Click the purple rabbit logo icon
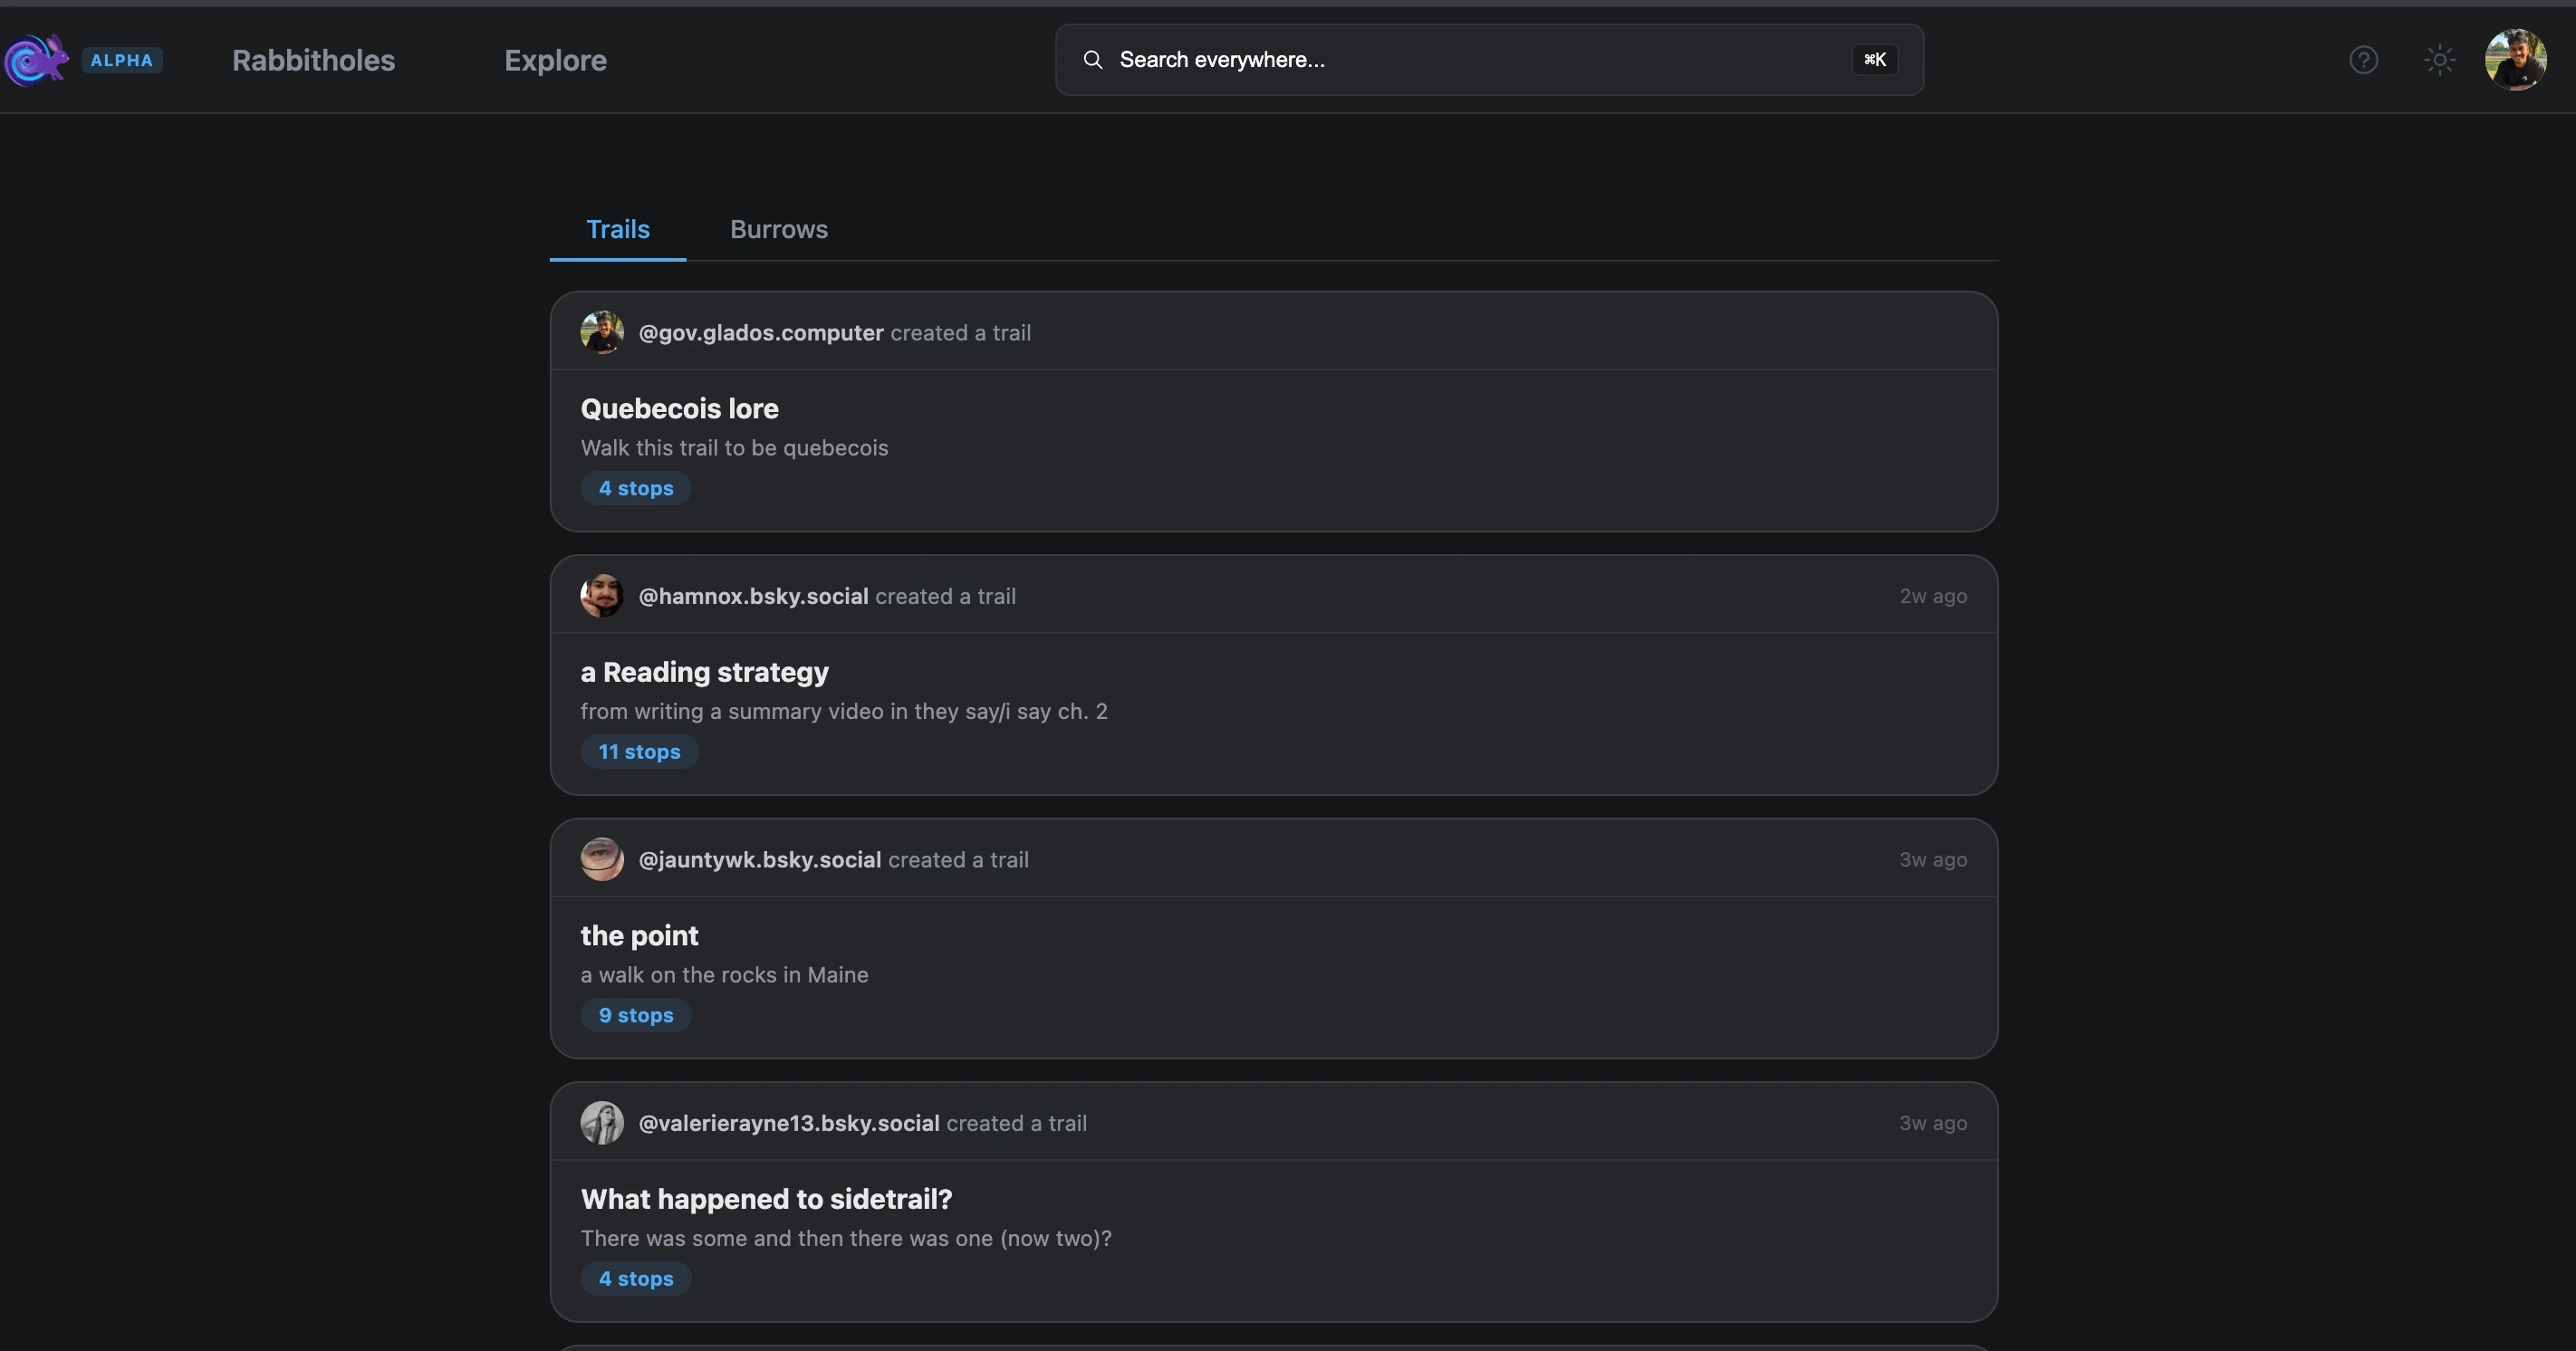 pyautogui.click(x=36, y=60)
